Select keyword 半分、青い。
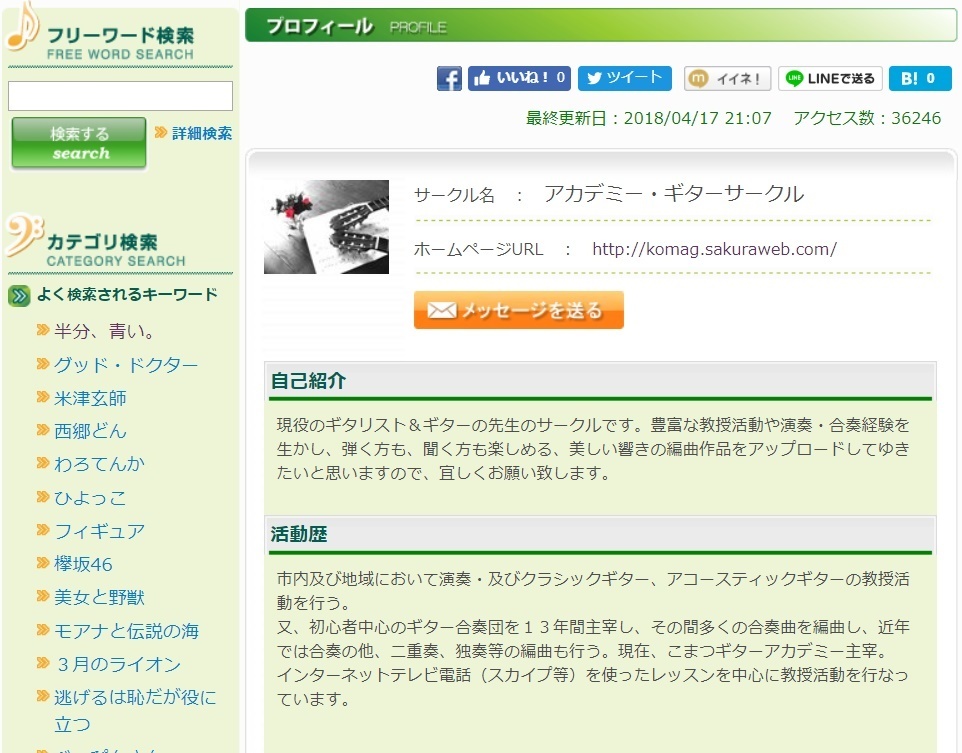This screenshot has height=753, width=962. pyautogui.click(x=105, y=331)
